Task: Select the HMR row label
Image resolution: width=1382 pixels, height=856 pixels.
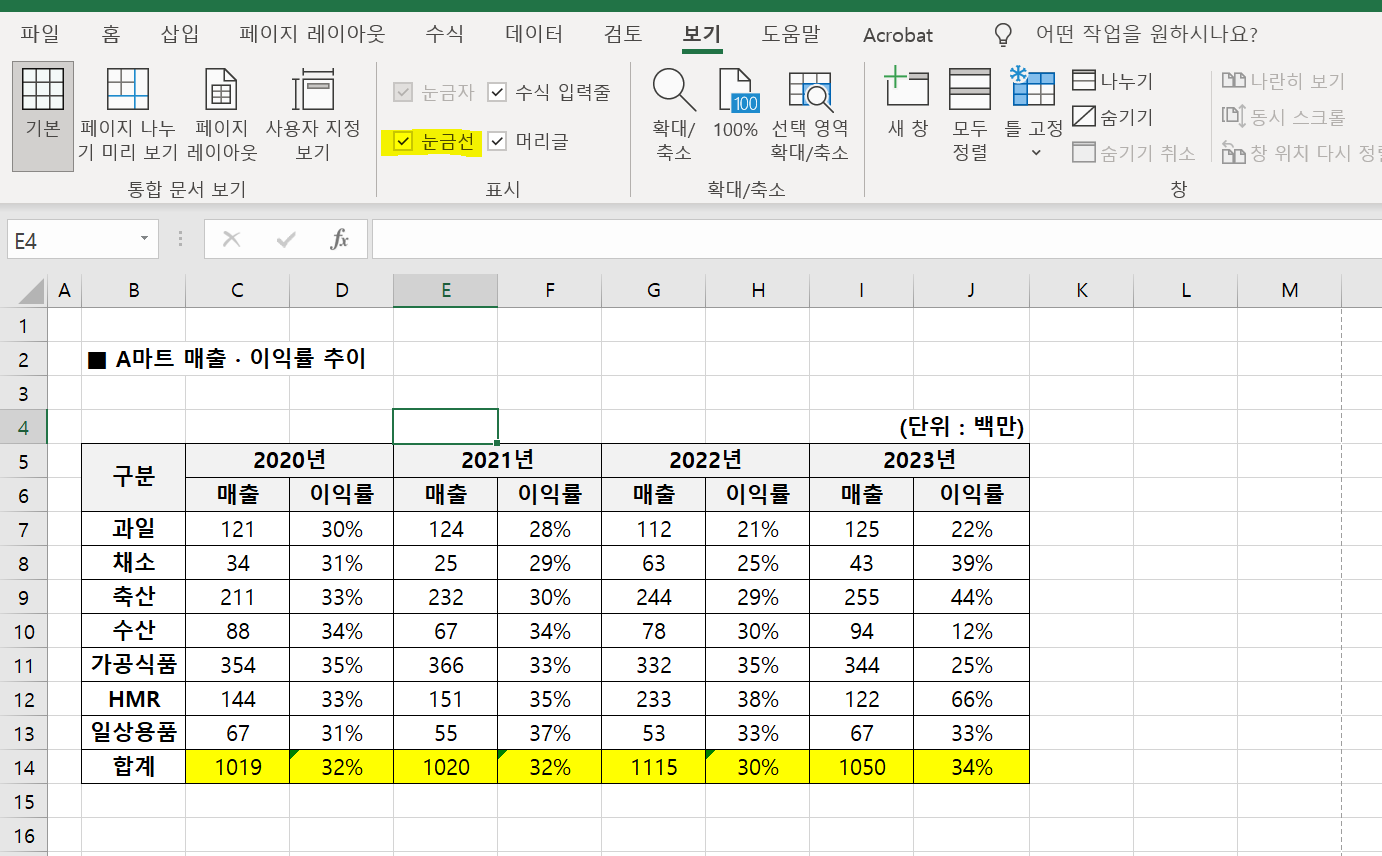Action: (x=134, y=699)
